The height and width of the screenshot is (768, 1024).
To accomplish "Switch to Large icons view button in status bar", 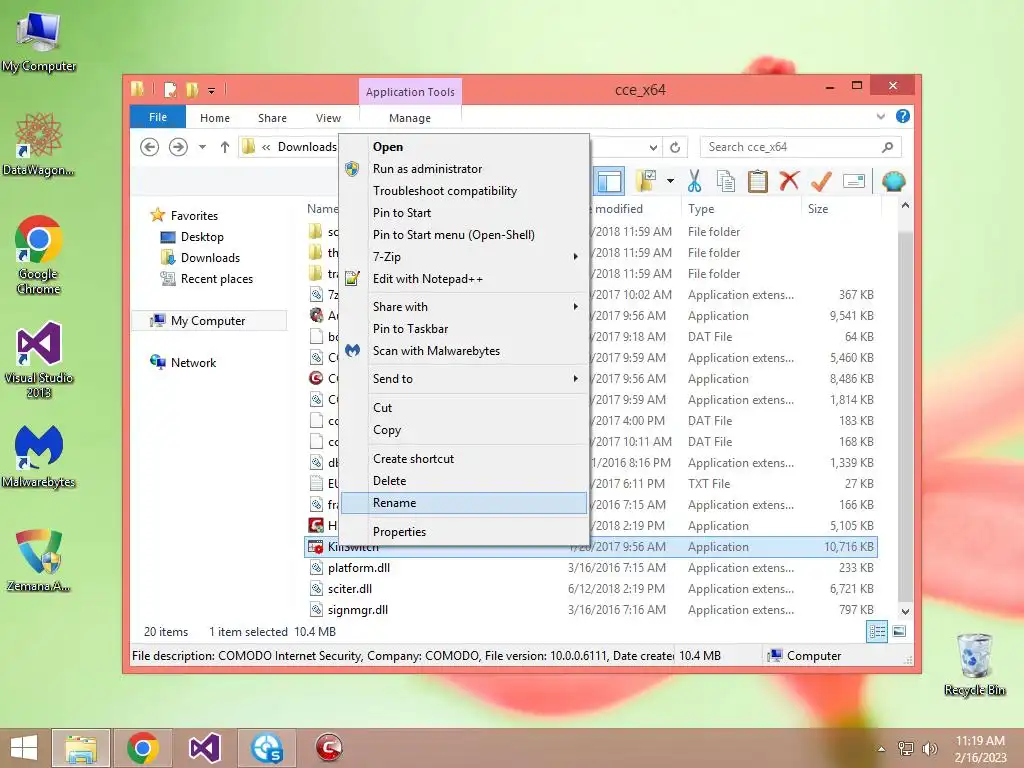I will point(899,632).
